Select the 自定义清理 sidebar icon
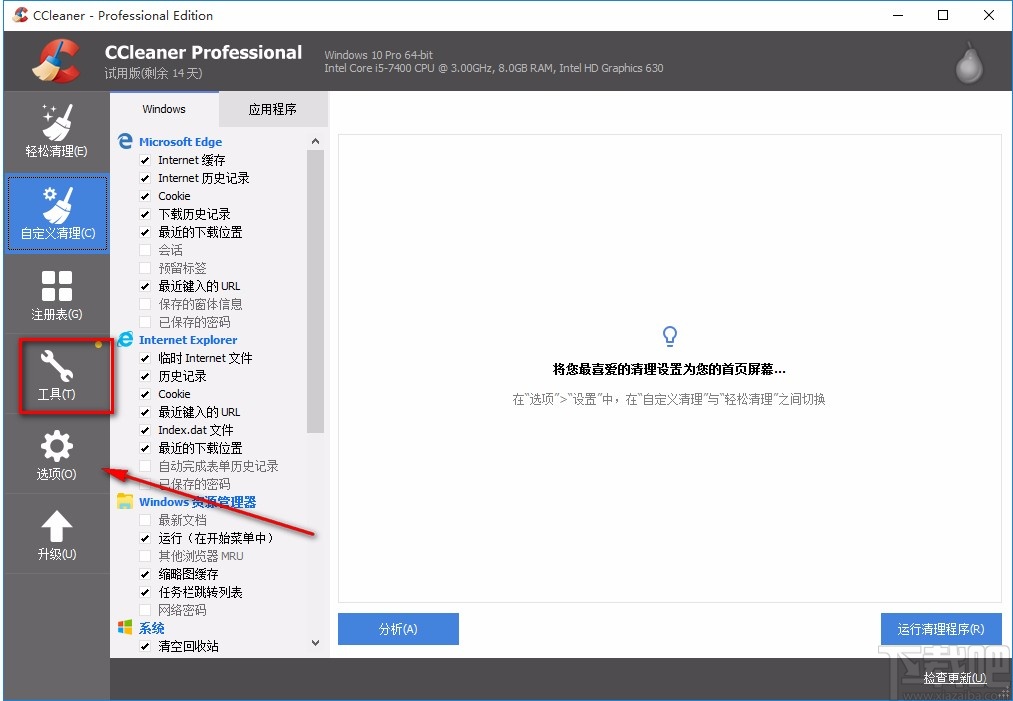 tap(56, 212)
